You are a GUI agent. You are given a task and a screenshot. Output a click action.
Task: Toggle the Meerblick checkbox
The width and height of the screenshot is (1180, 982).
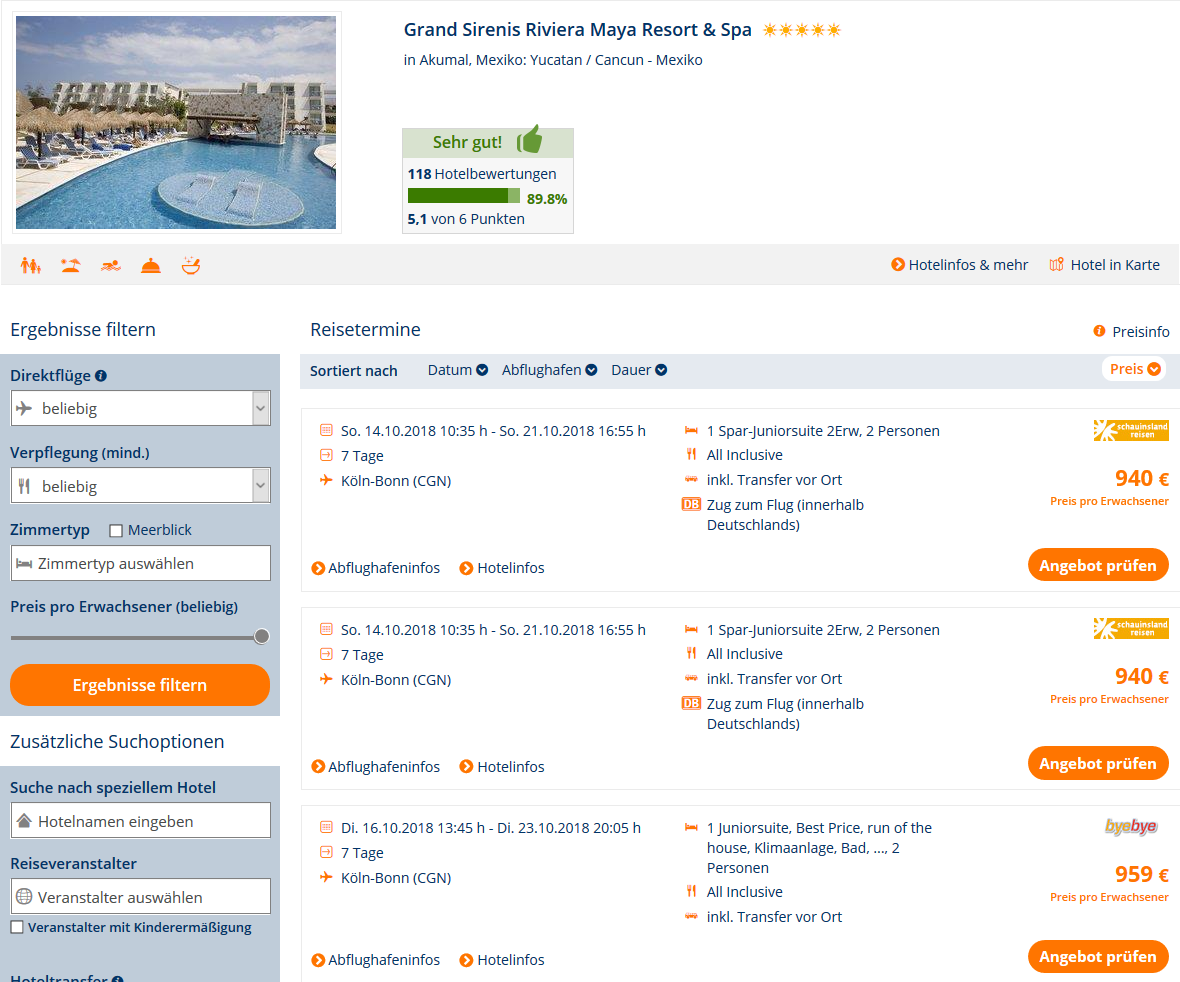coord(116,531)
